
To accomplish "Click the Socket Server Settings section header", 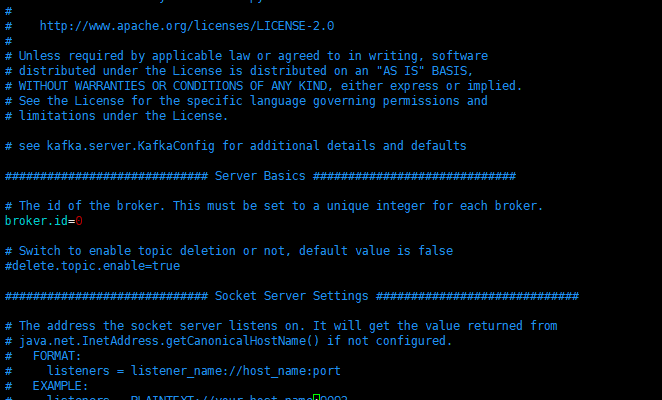I will click(x=292, y=296).
